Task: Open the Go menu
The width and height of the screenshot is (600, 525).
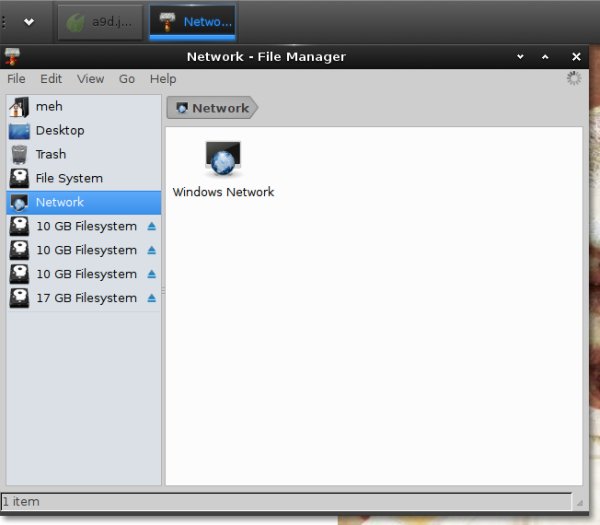Action: (x=127, y=79)
